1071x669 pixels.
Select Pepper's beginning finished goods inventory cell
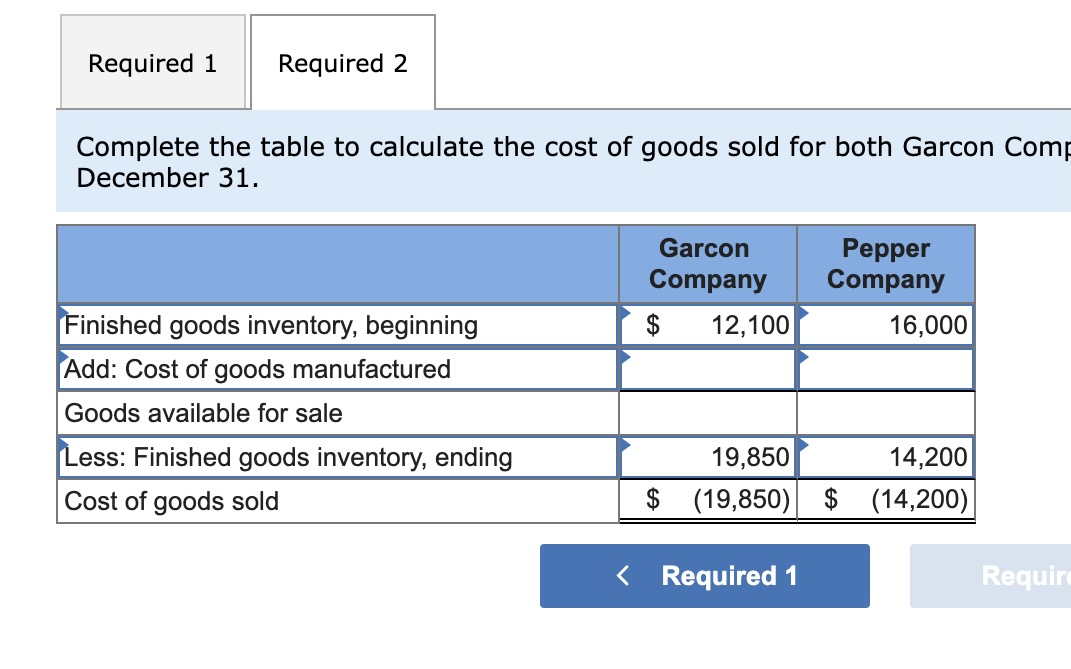point(886,325)
